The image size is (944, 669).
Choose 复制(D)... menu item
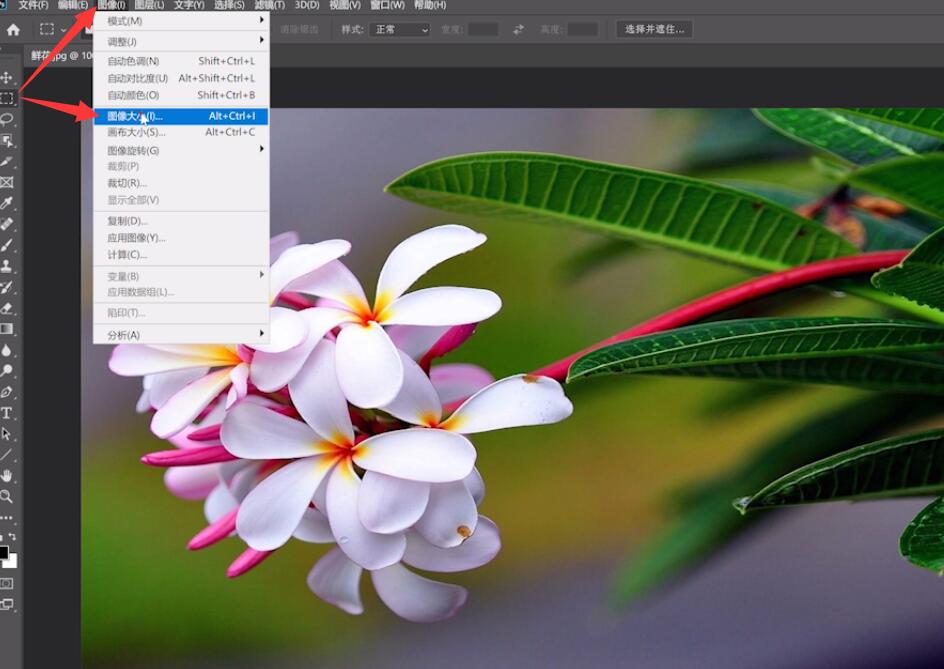pos(181,221)
